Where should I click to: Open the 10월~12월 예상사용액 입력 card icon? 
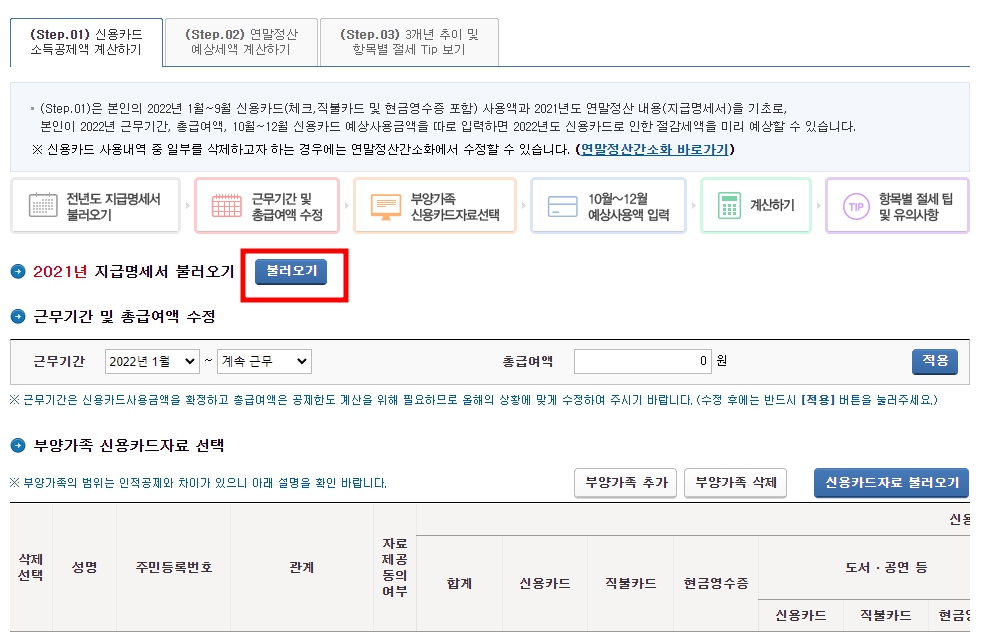(x=562, y=205)
